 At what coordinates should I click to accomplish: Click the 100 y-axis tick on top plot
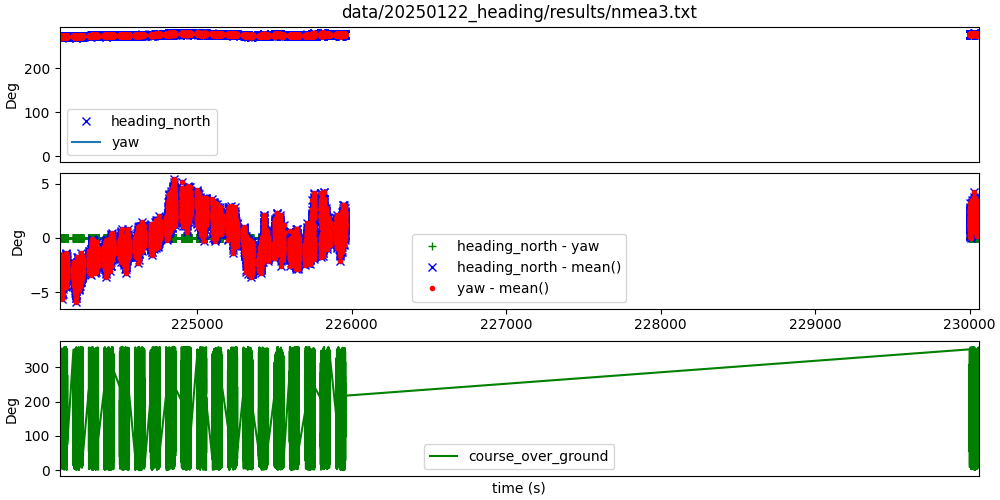click(40, 113)
